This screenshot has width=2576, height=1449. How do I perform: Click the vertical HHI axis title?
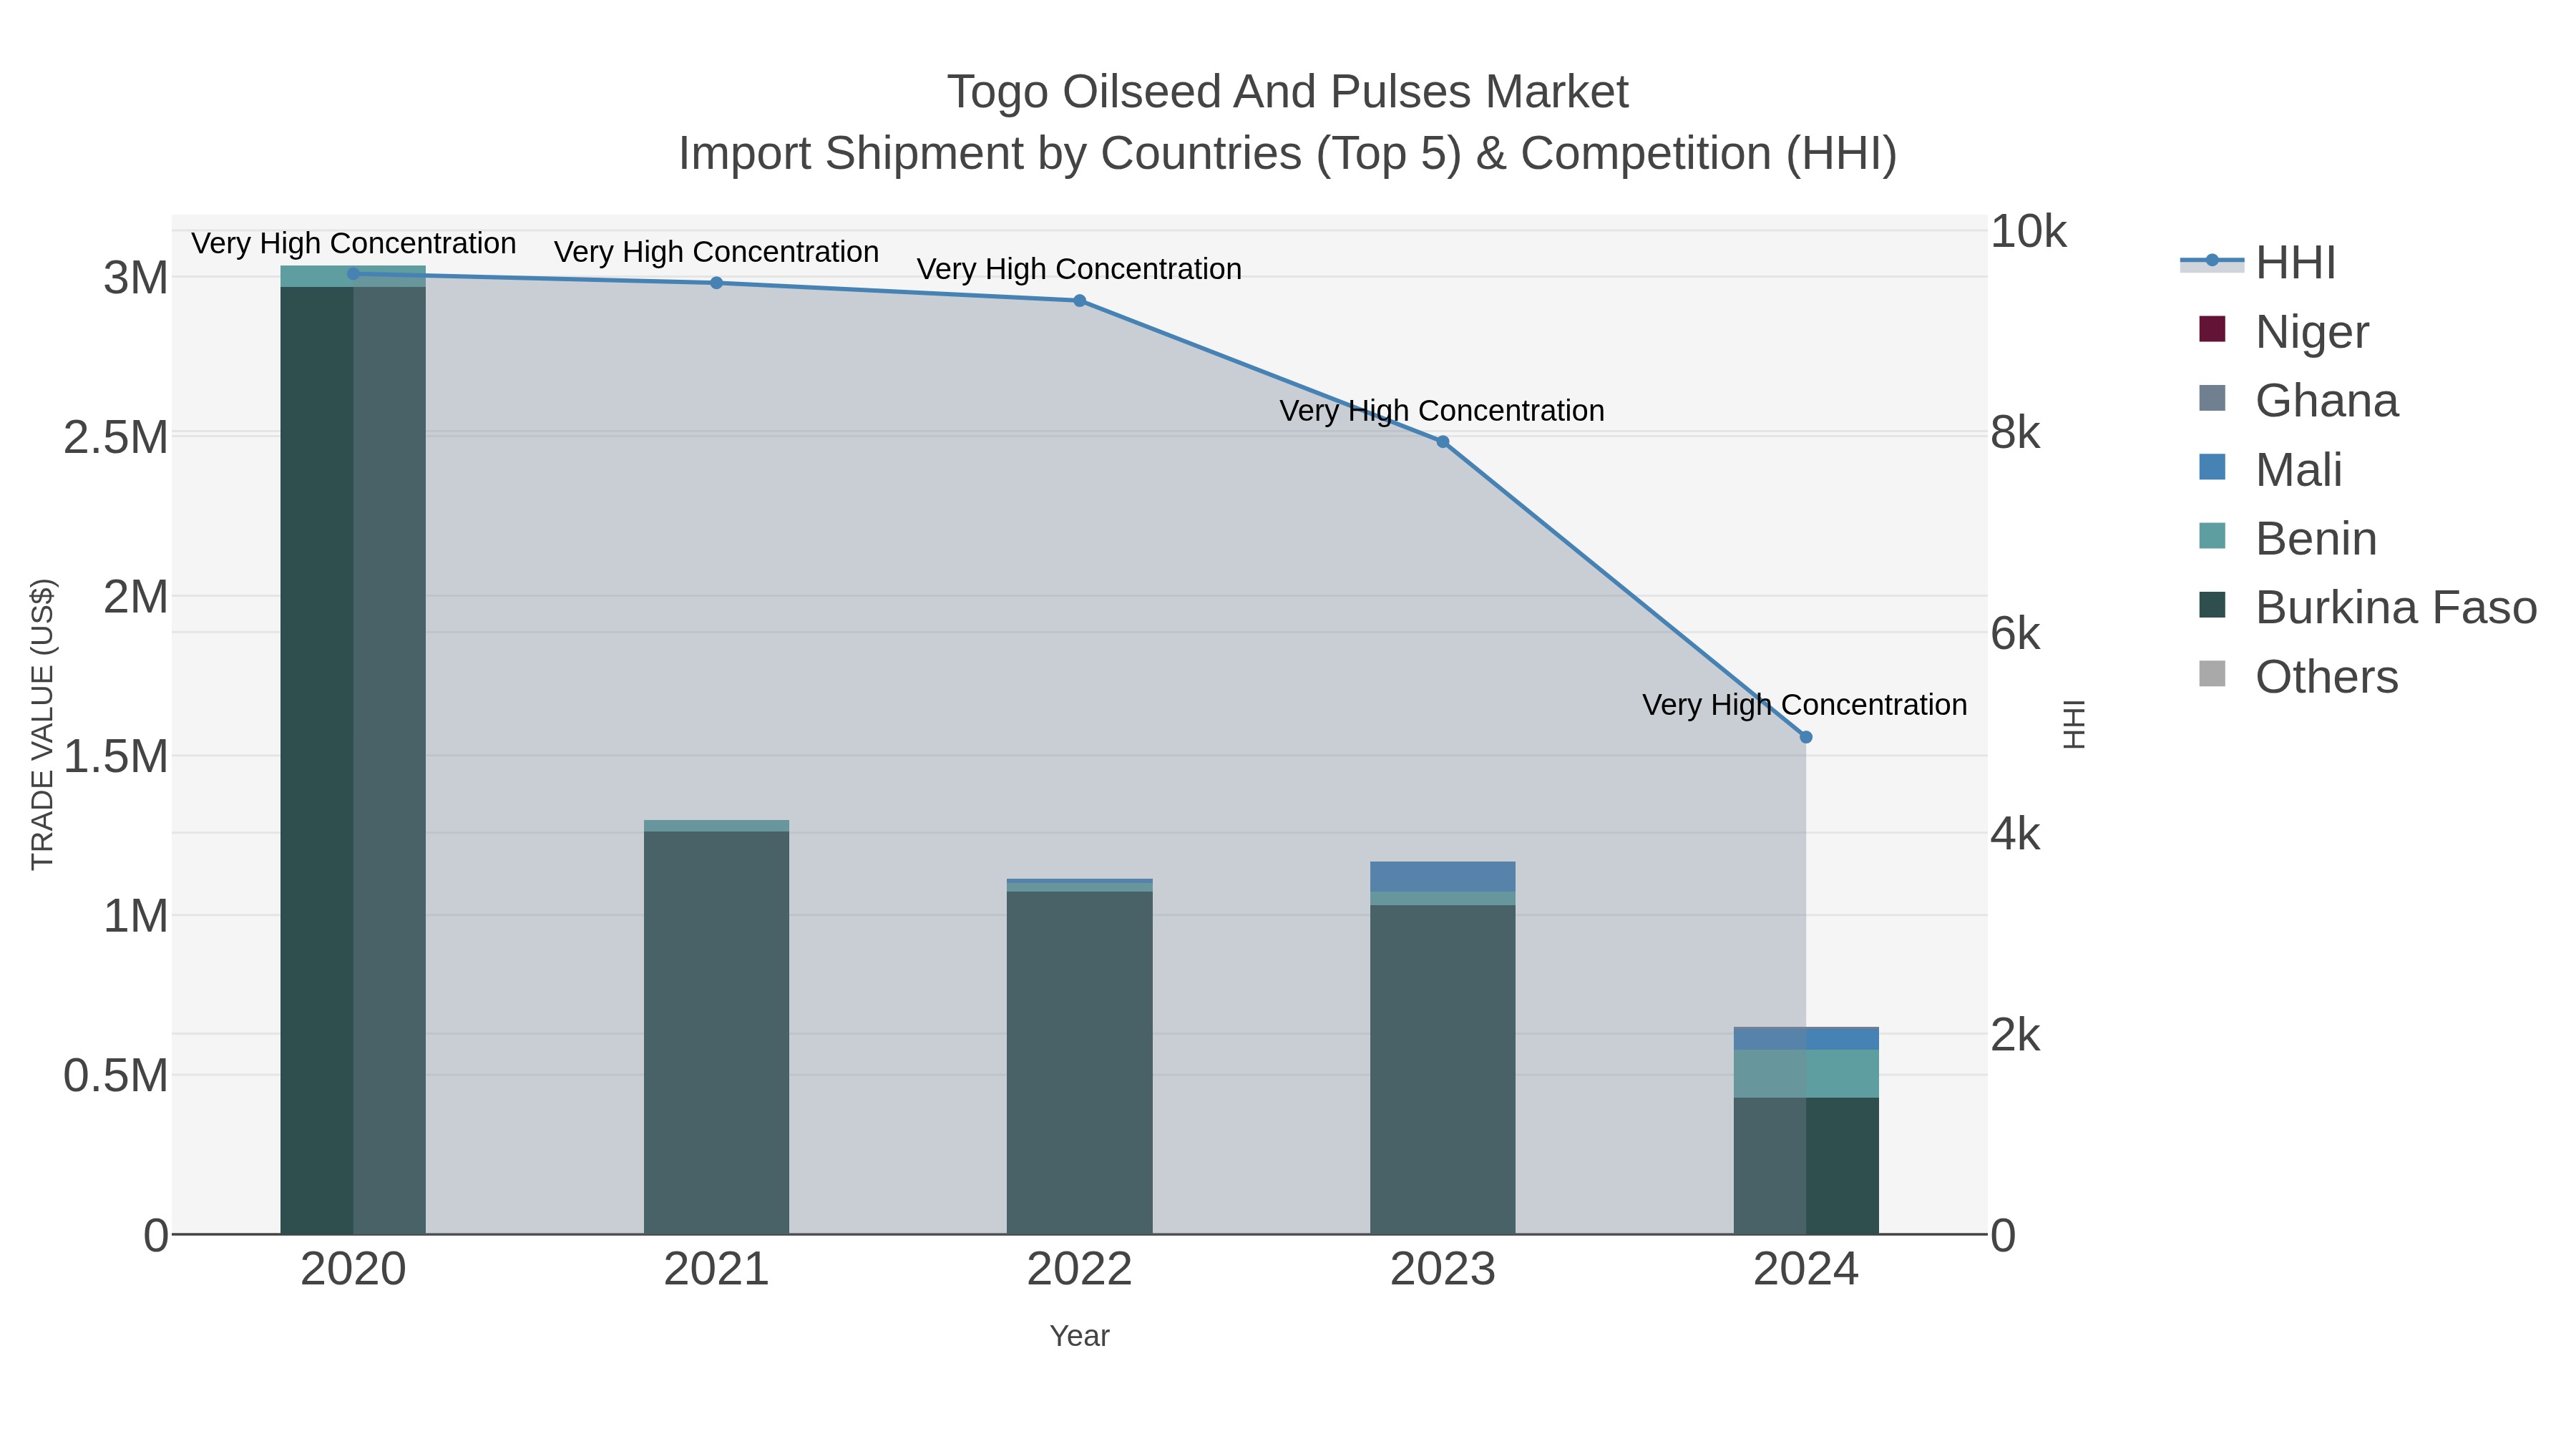click(2074, 724)
